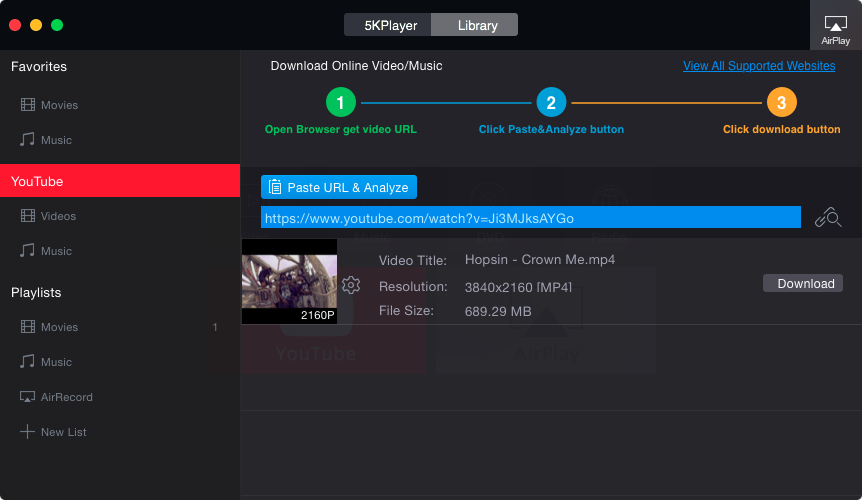This screenshot has width=862, height=500.
Task: Click step 1 circle Open Browser
Action: [341, 102]
